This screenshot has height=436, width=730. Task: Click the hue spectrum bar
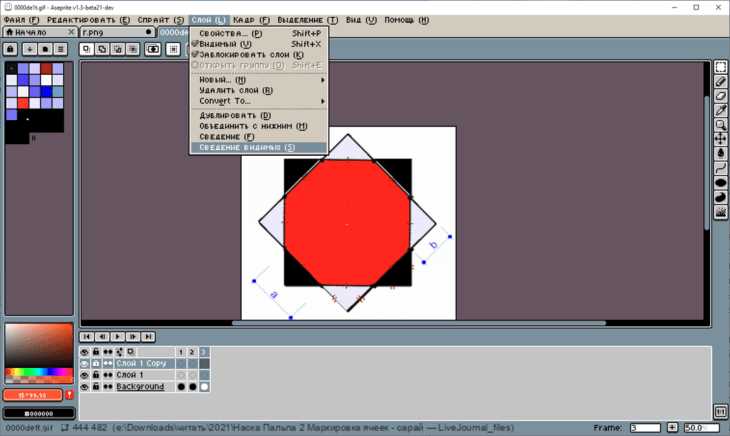(x=39, y=372)
